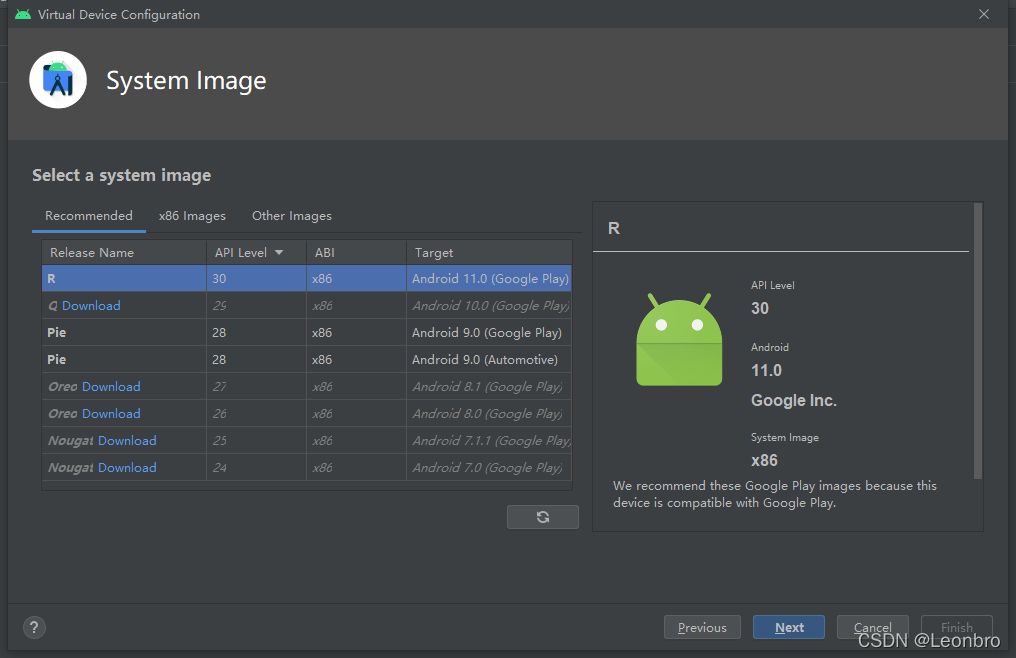Select Pie Android 9.0 (Google Play) row

click(x=306, y=333)
